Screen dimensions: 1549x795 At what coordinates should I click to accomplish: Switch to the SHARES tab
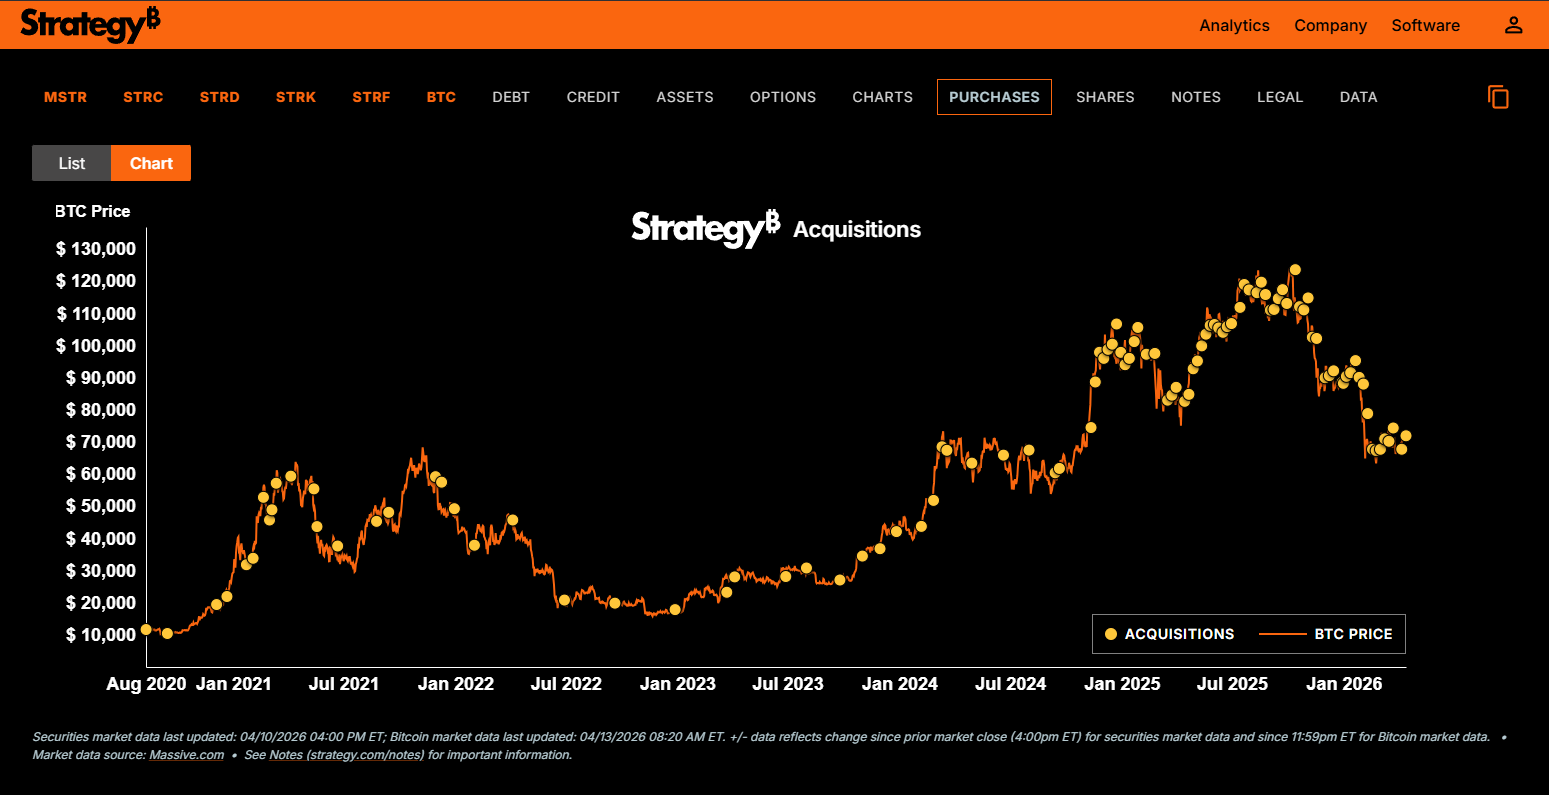click(1105, 97)
